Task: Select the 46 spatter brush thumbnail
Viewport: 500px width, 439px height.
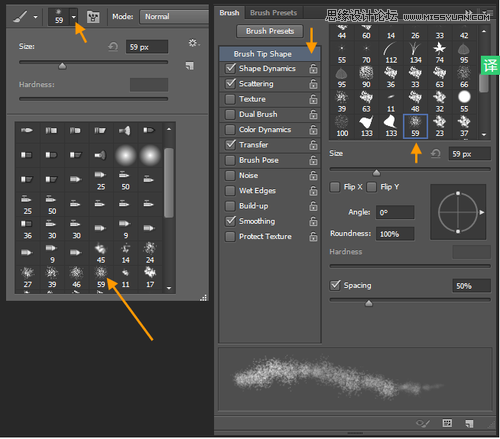Action: tap(76, 277)
